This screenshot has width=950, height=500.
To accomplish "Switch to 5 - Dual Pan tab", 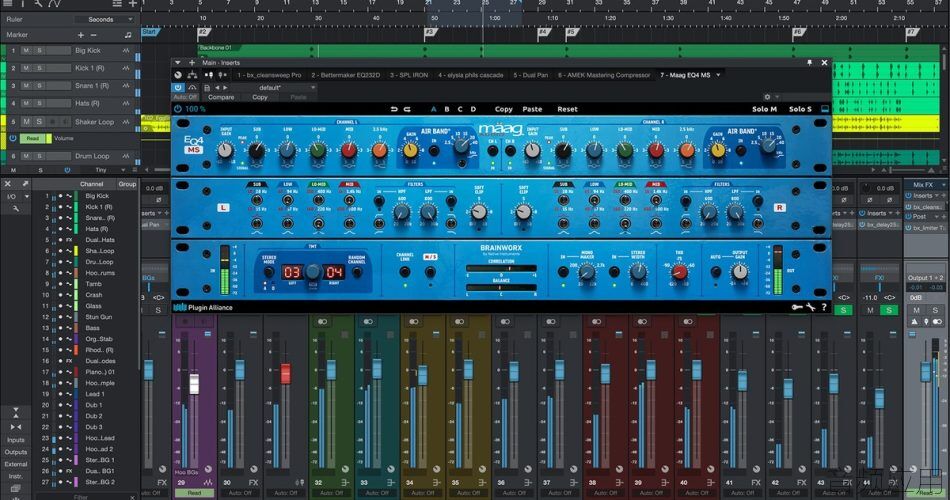I will (531, 75).
